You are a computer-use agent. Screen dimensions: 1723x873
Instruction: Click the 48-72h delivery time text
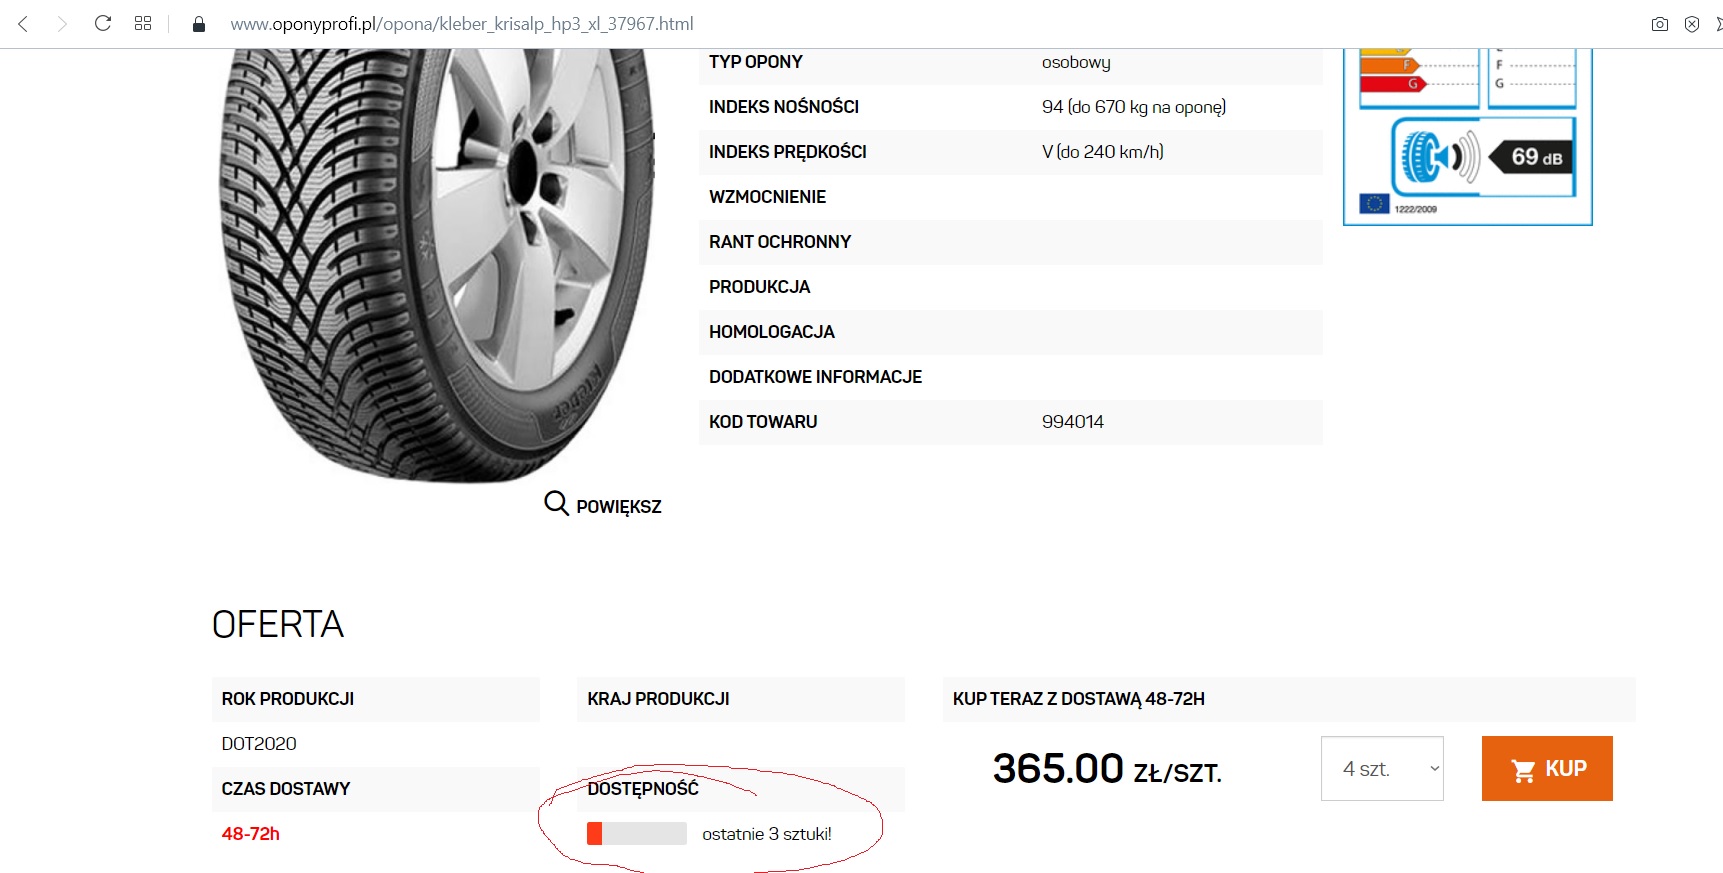[x=251, y=833]
